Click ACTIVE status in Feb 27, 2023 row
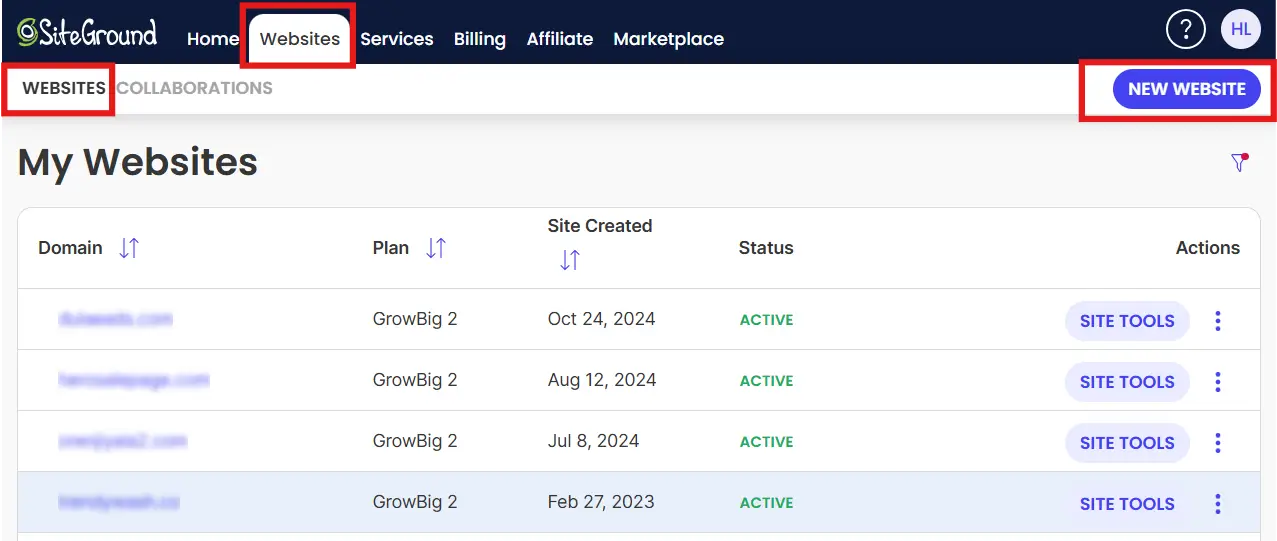This screenshot has height=541, width=1277. (x=766, y=503)
